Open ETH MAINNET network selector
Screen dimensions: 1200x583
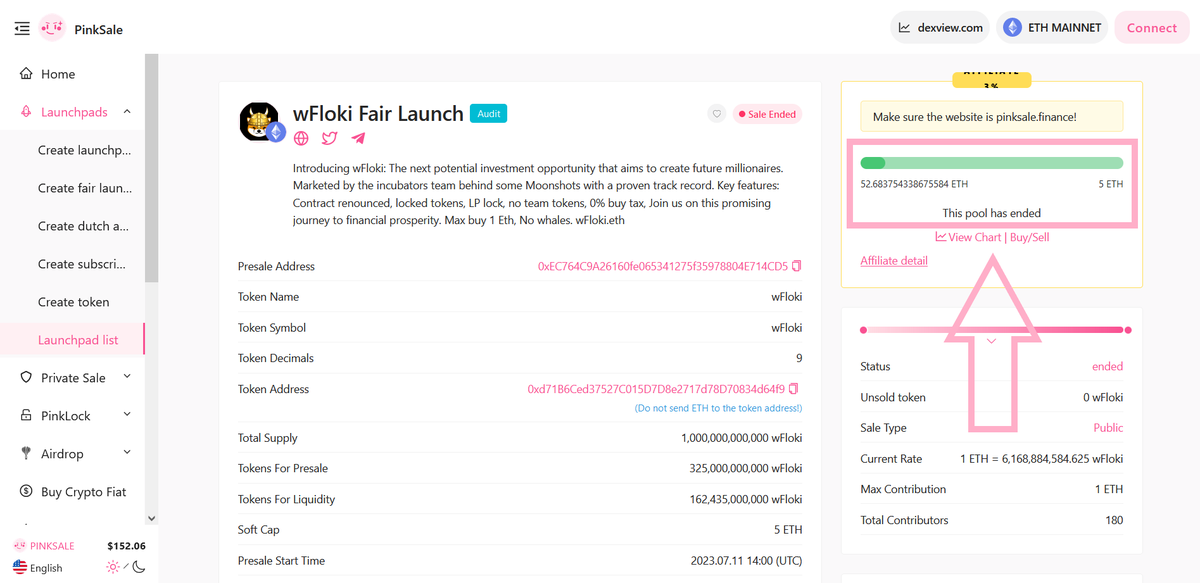click(1052, 28)
